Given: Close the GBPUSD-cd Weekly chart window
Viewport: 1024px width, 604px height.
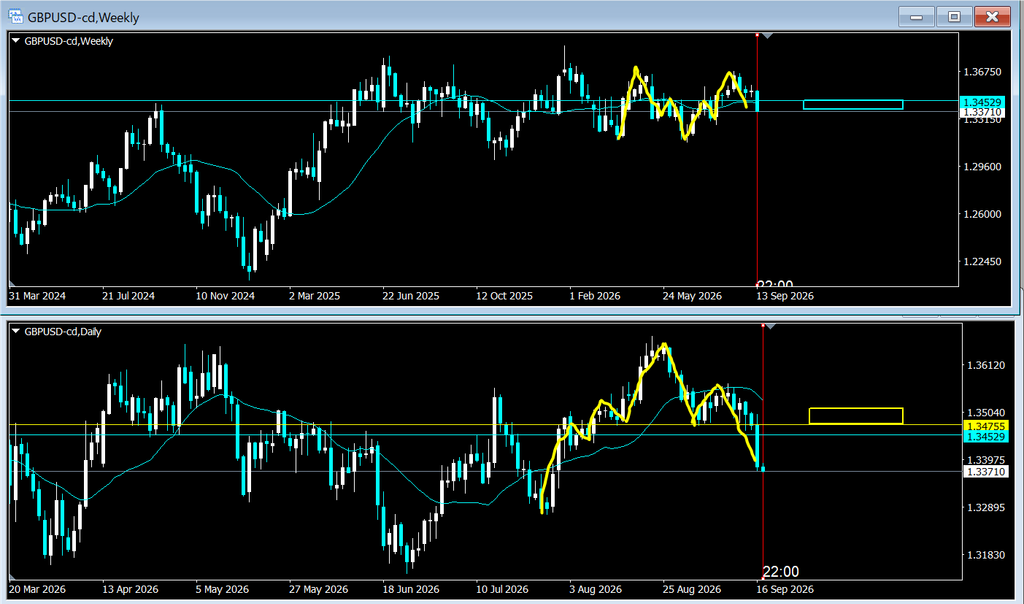Looking at the screenshot, I should (x=992, y=17).
